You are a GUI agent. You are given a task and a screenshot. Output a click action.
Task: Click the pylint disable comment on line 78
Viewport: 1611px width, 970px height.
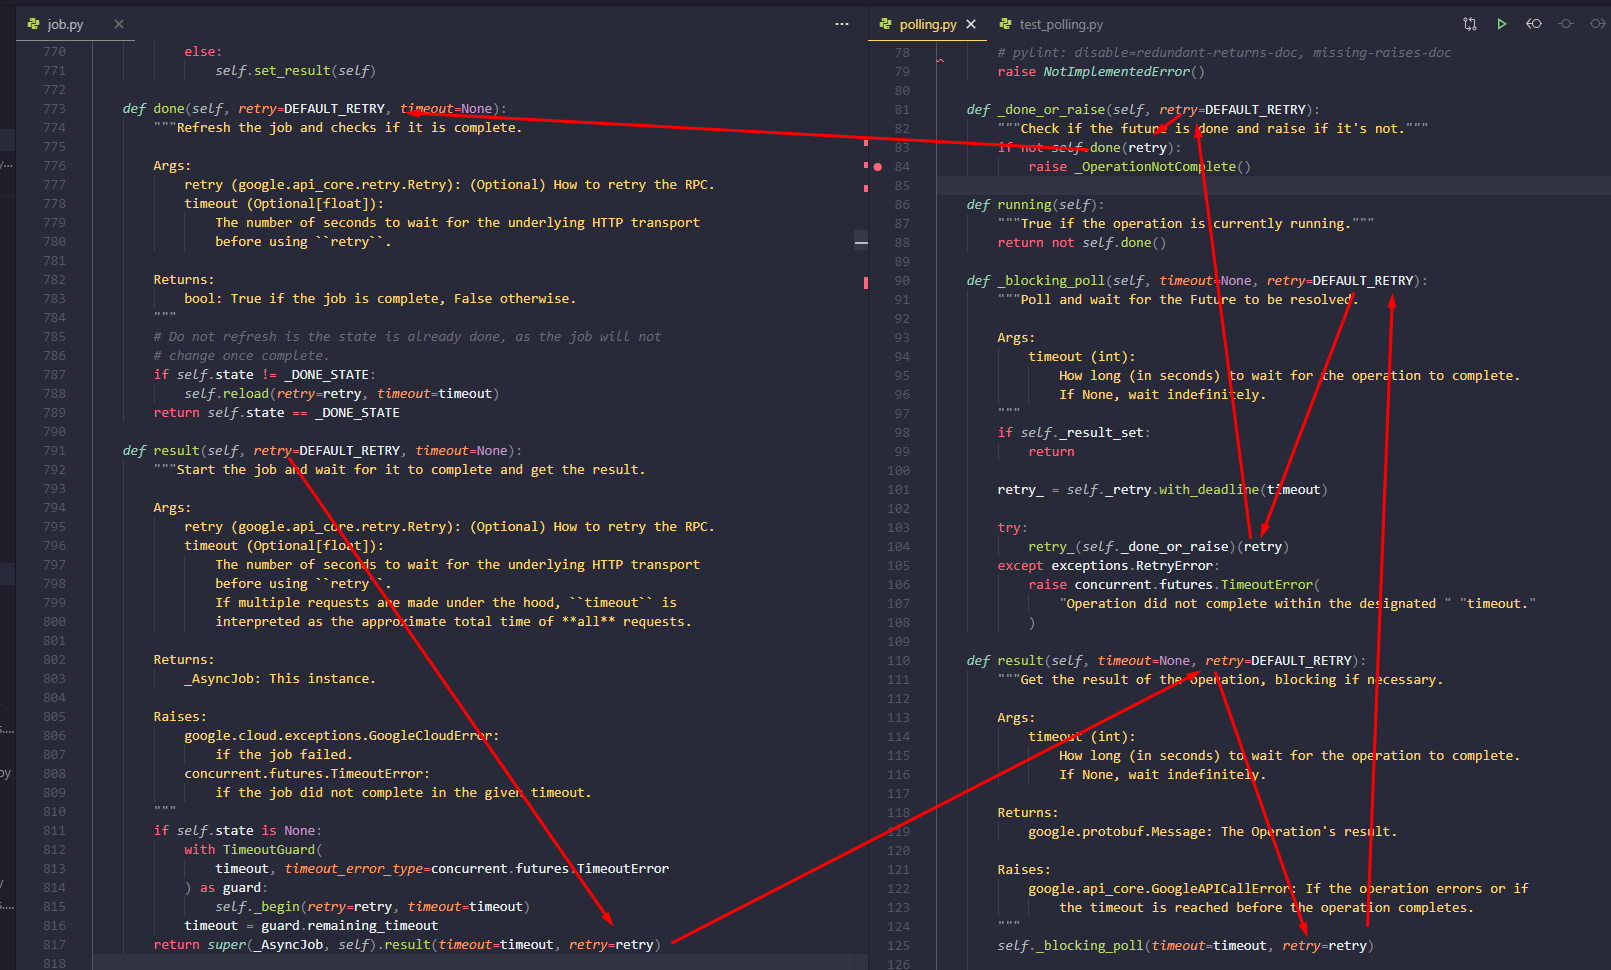click(x=1224, y=53)
